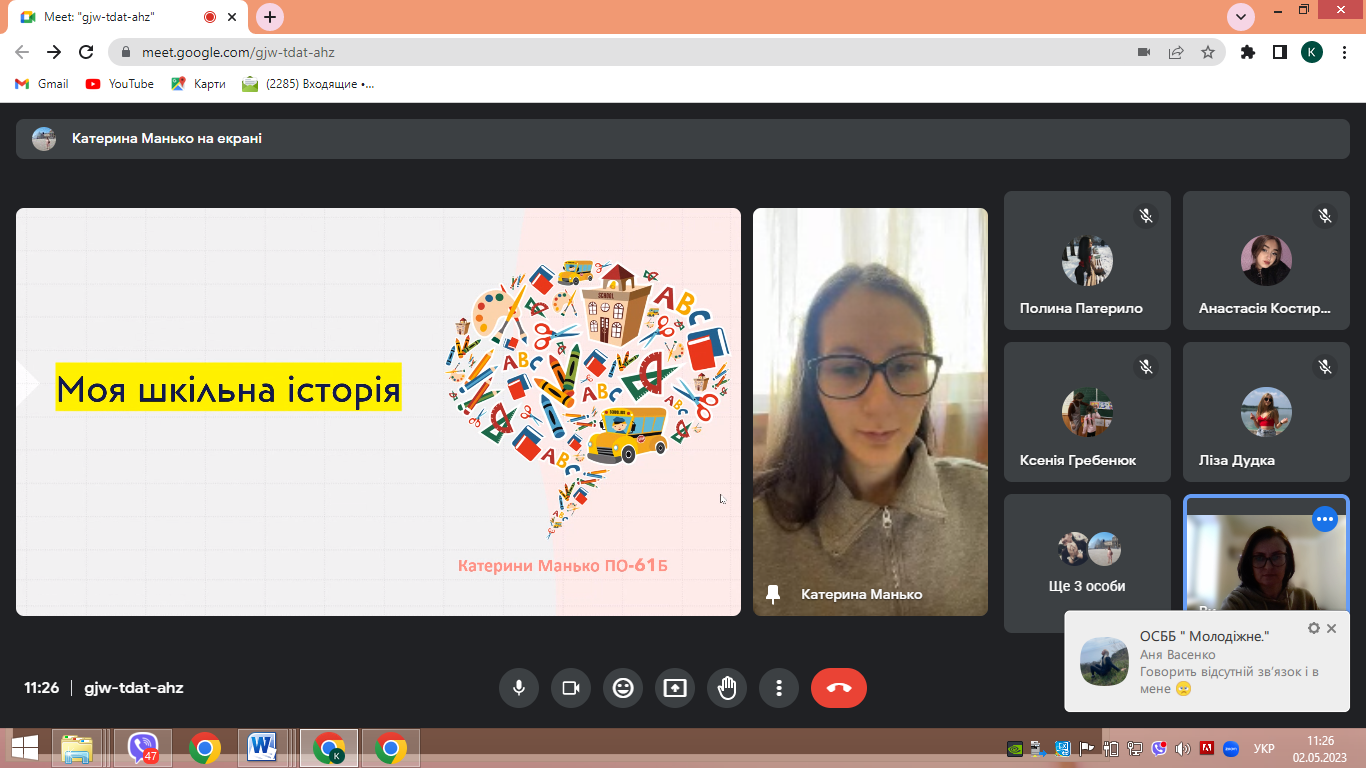Open a new browser tab
This screenshot has height=768, width=1366.
click(270, 17)
